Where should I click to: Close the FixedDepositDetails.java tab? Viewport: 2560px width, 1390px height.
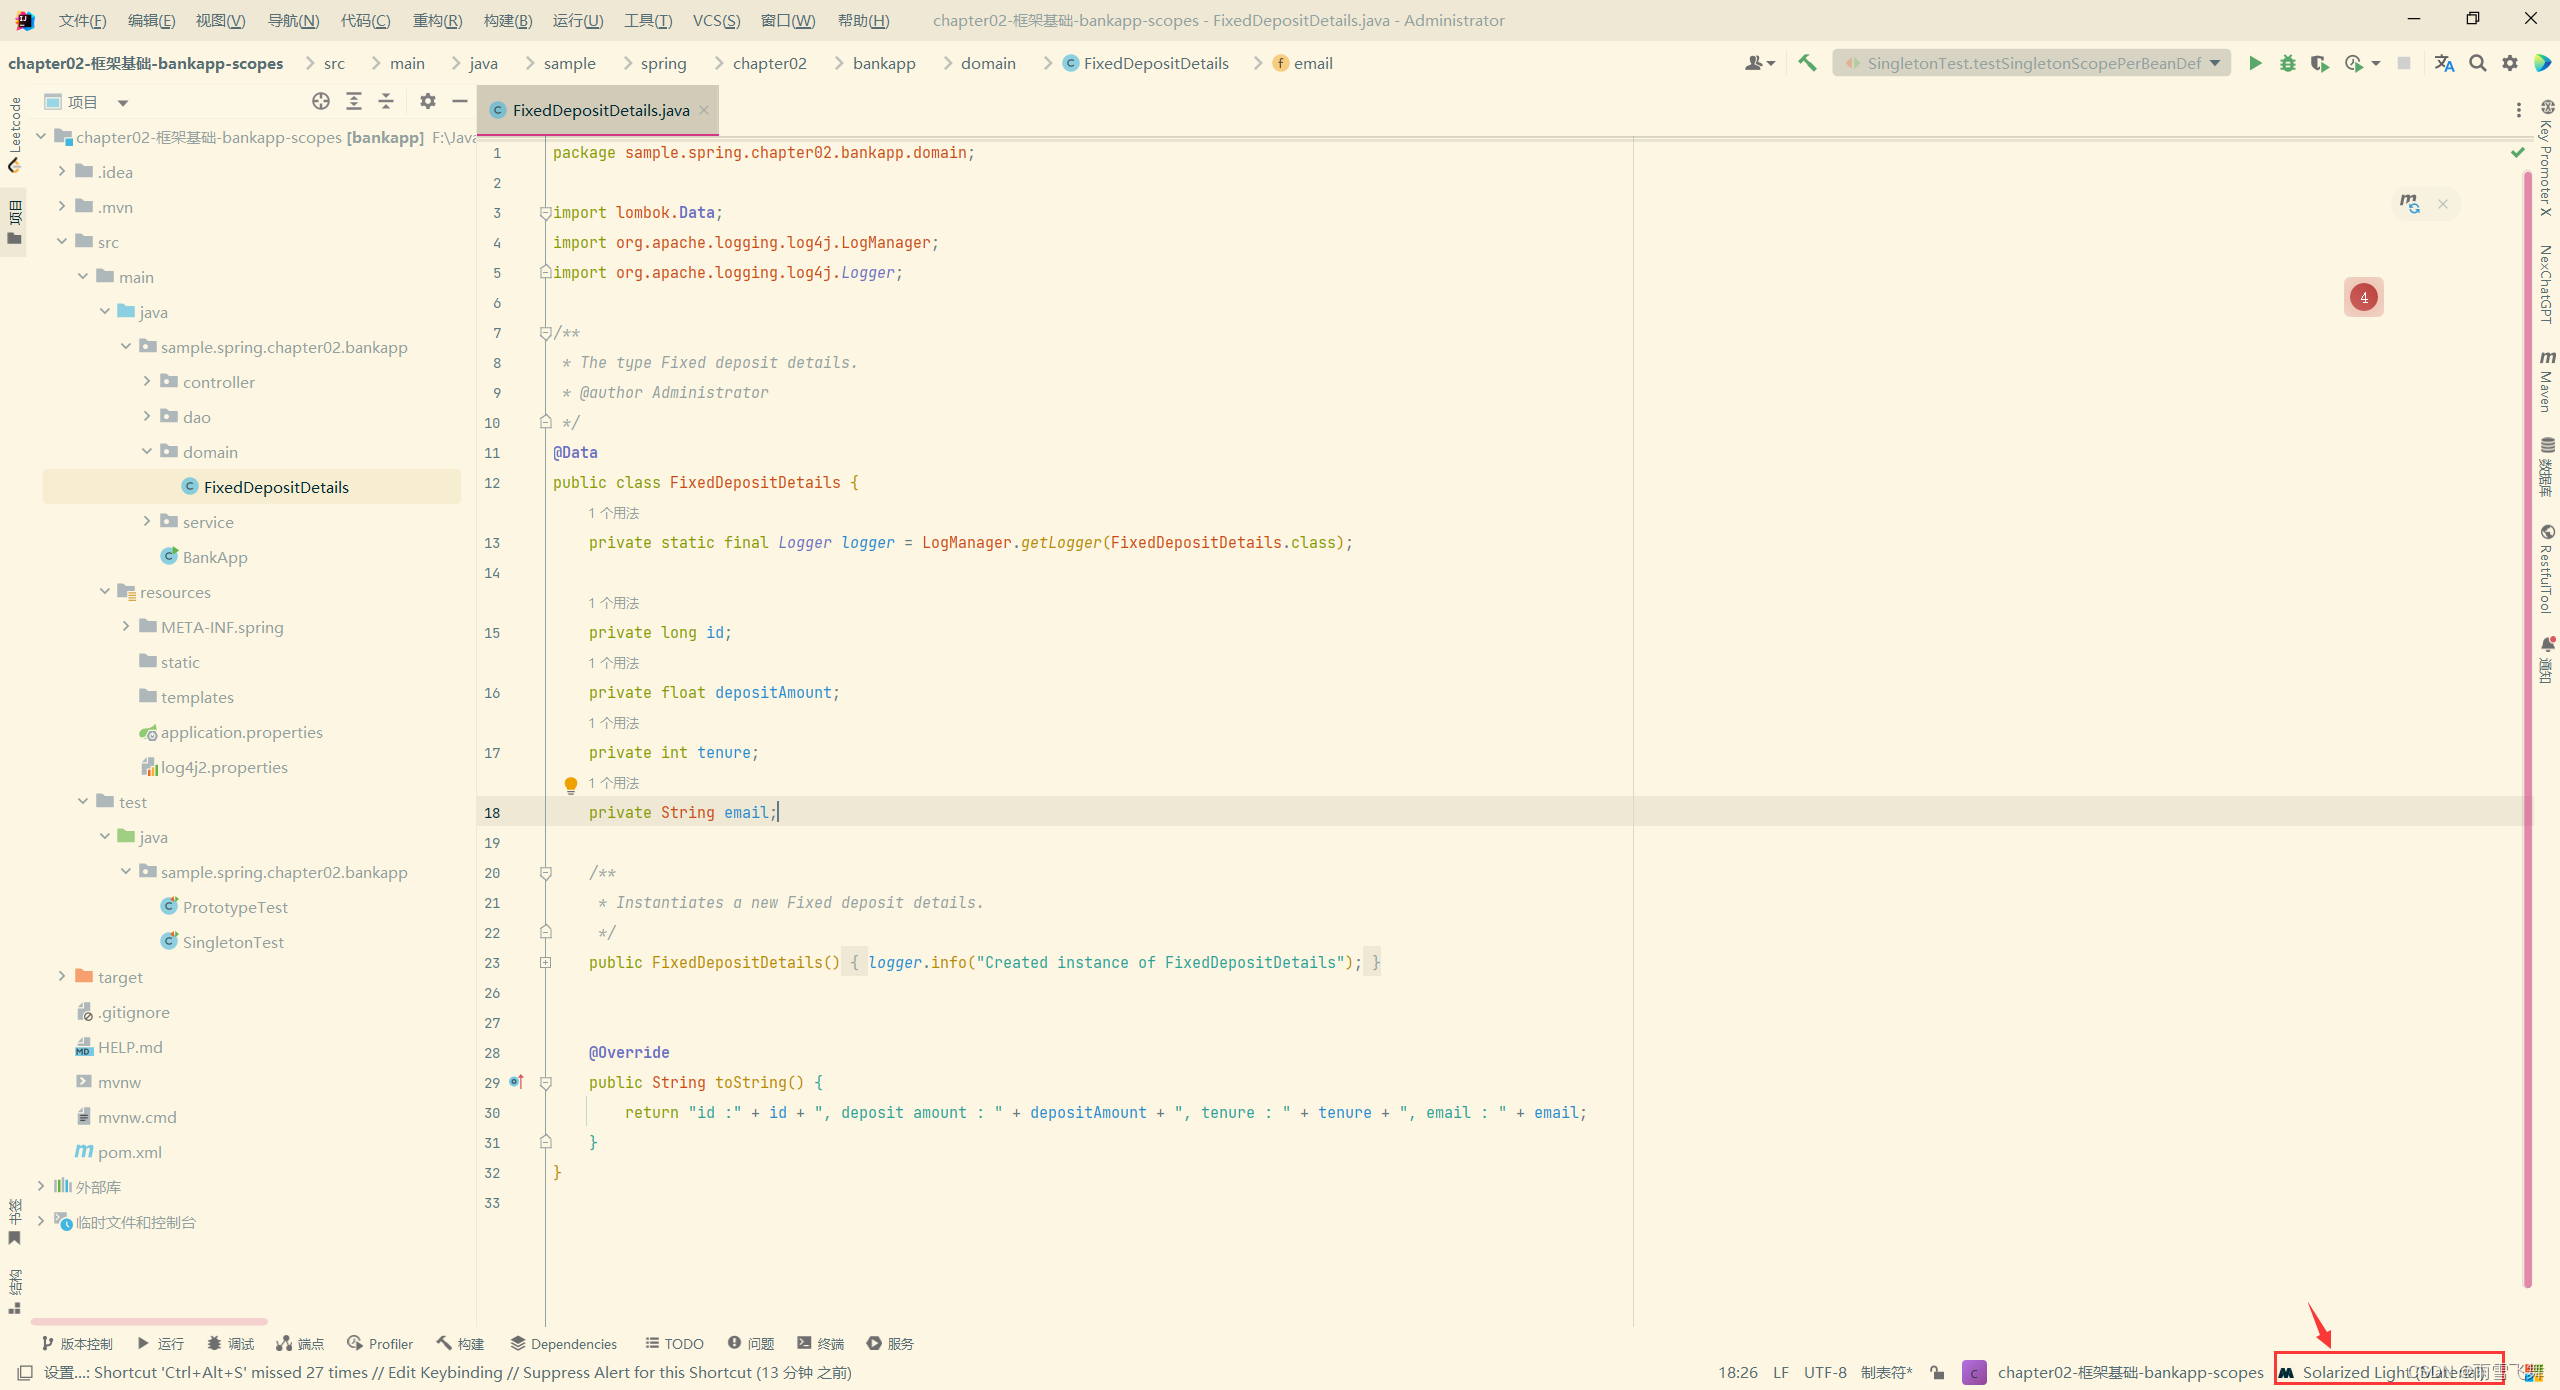704,110
